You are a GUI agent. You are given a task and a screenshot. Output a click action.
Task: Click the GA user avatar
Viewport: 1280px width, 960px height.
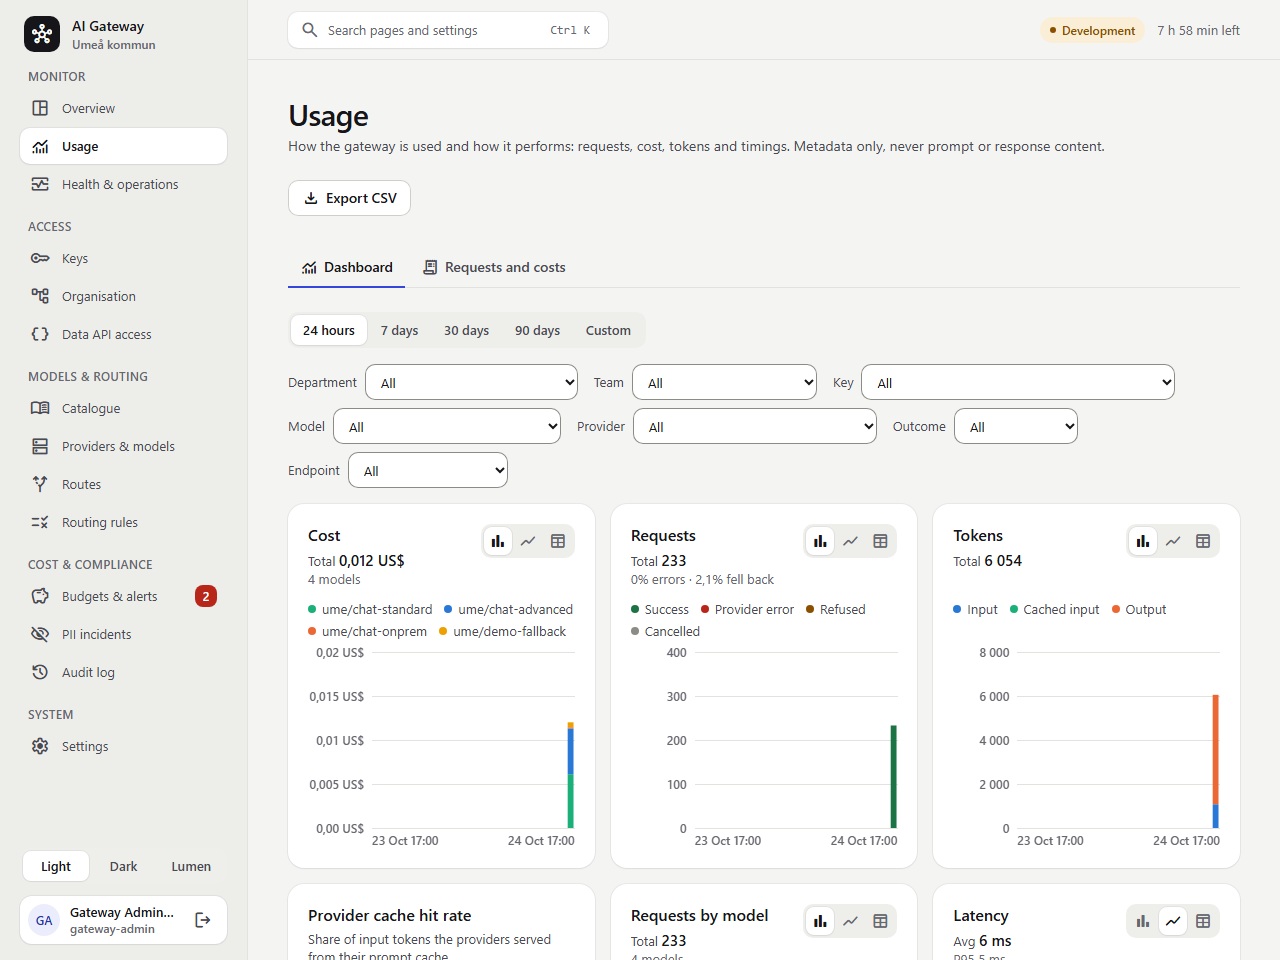(x=44, y=920)
